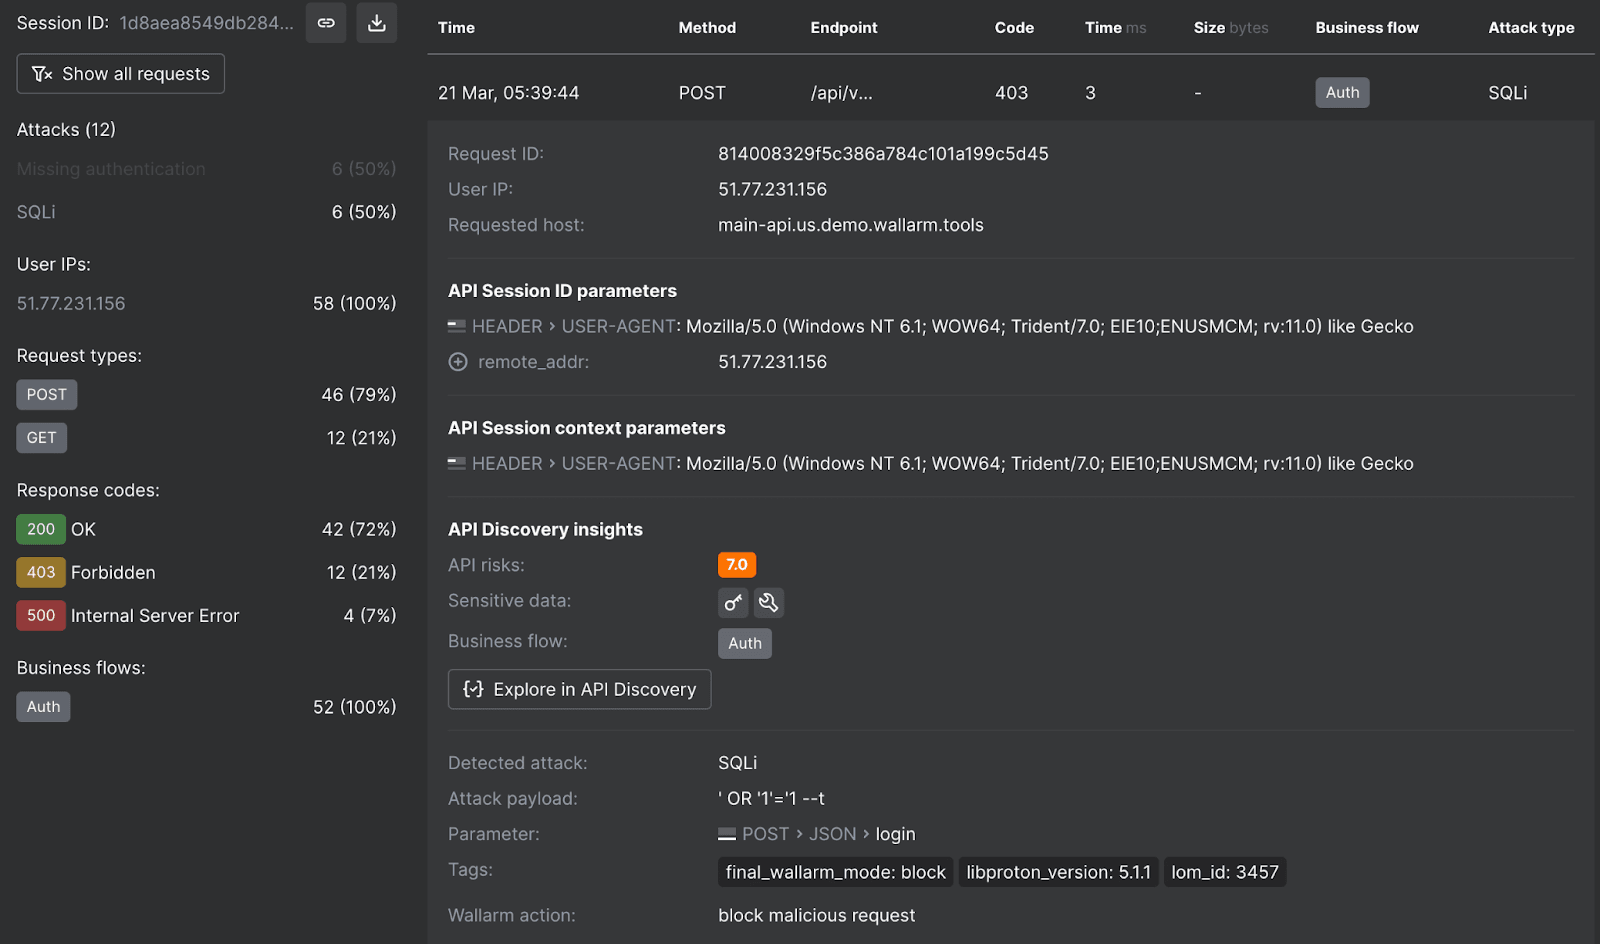Toggle the POST request type filter
The image size is (1600, 944).
[47, 395]
